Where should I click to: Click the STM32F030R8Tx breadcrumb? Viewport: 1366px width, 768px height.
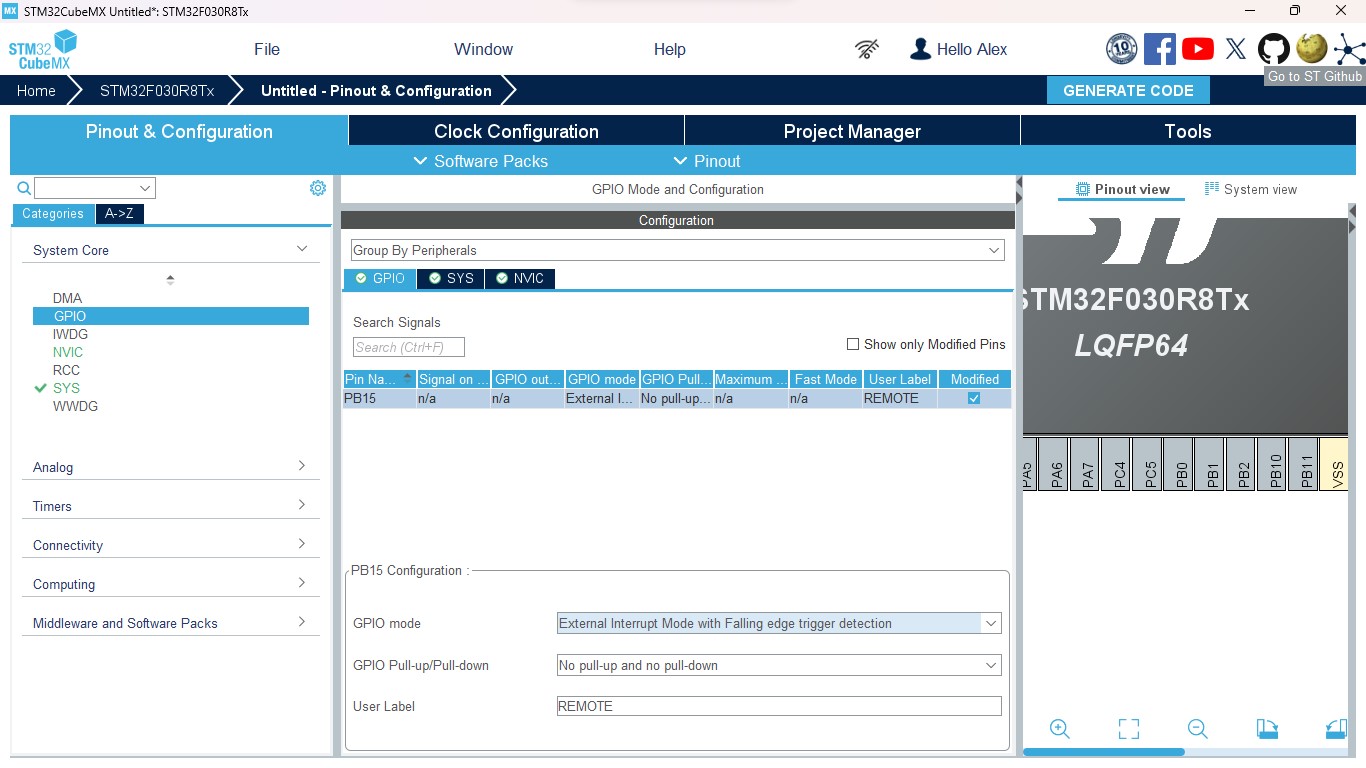157,90
